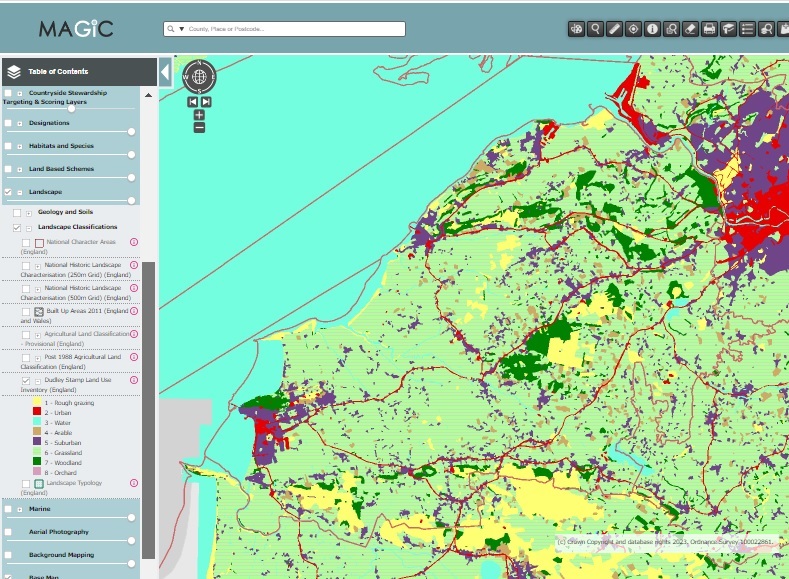Expand the Geology and Soils subgroup
The height and width of the screenshot is (579, 789).
28,212
